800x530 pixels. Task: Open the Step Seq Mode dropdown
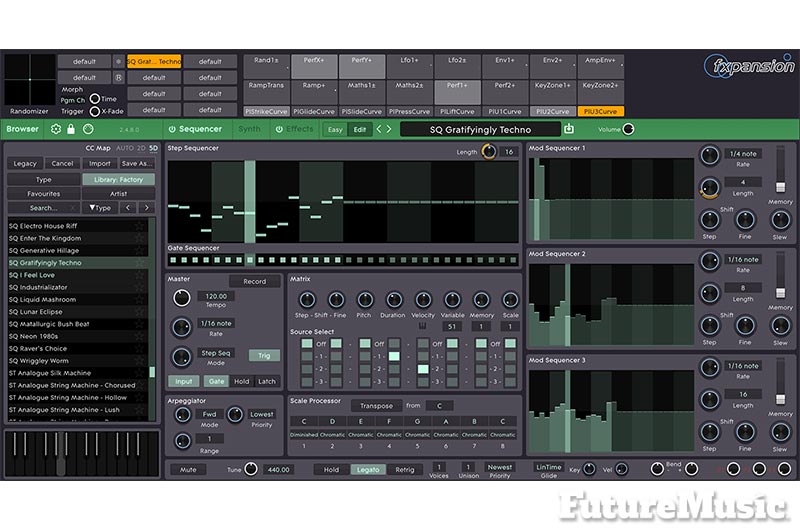pyautogui.click(x=216, y=353)
